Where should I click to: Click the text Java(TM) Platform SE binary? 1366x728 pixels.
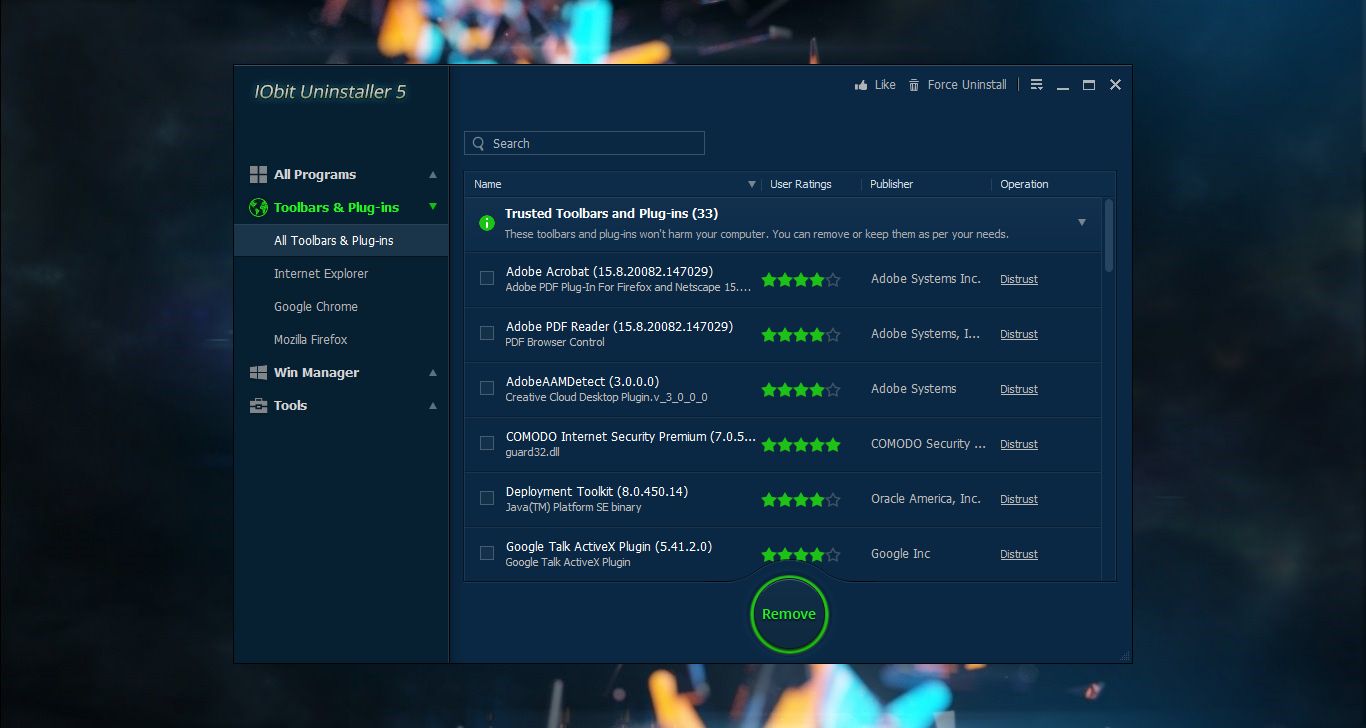573,507
